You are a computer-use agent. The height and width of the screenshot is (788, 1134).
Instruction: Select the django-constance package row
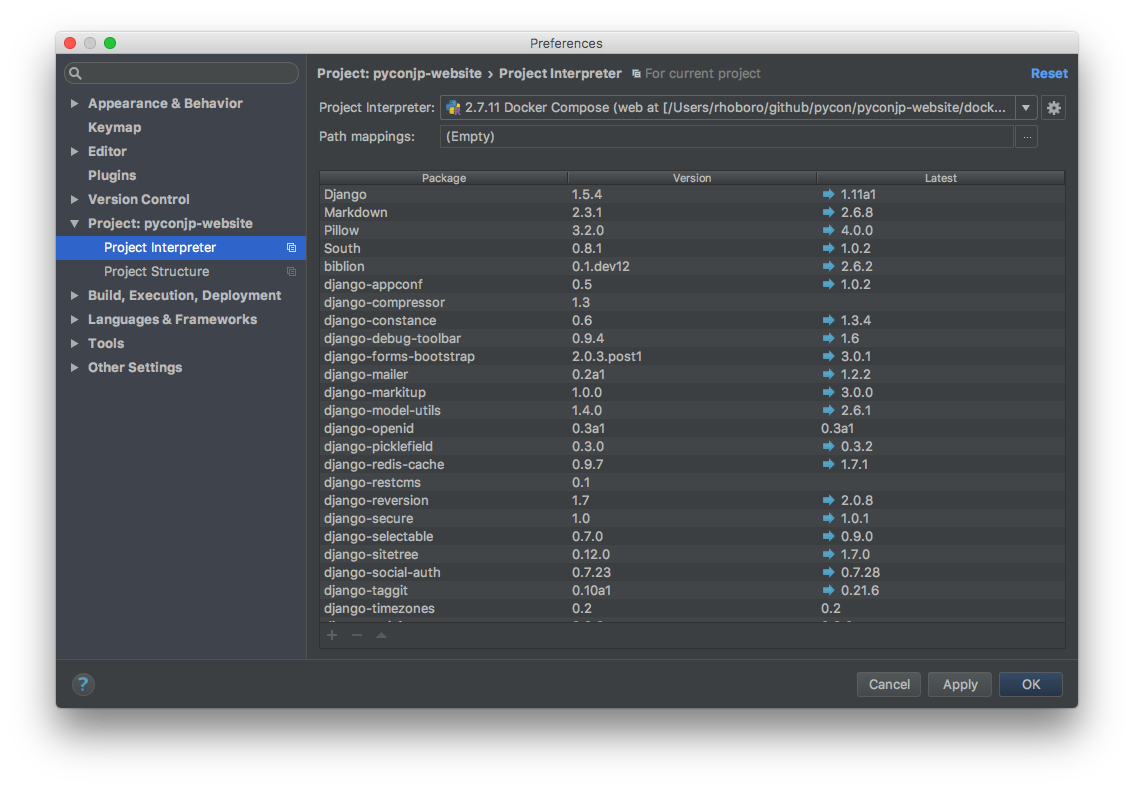point(692,320)
